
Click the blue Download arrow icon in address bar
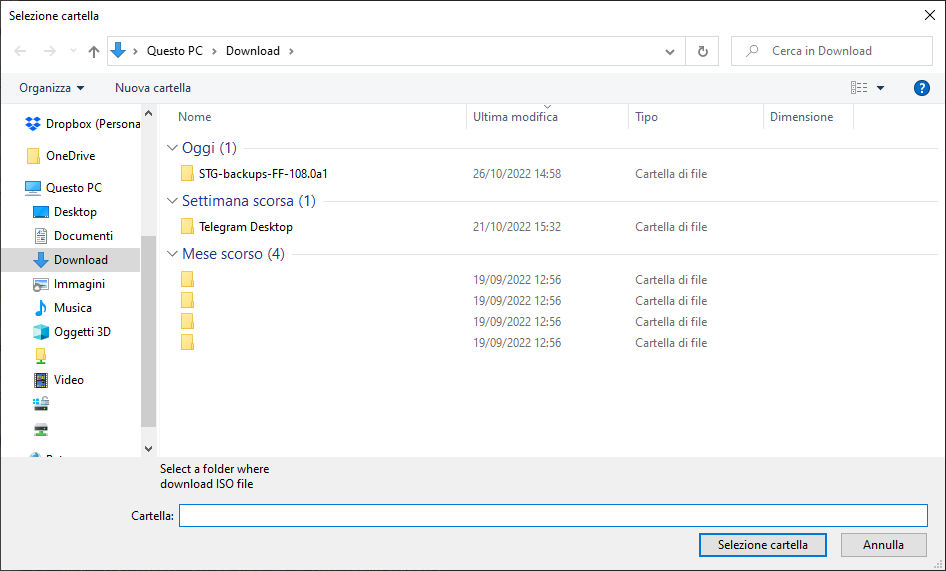coord(118,51)
